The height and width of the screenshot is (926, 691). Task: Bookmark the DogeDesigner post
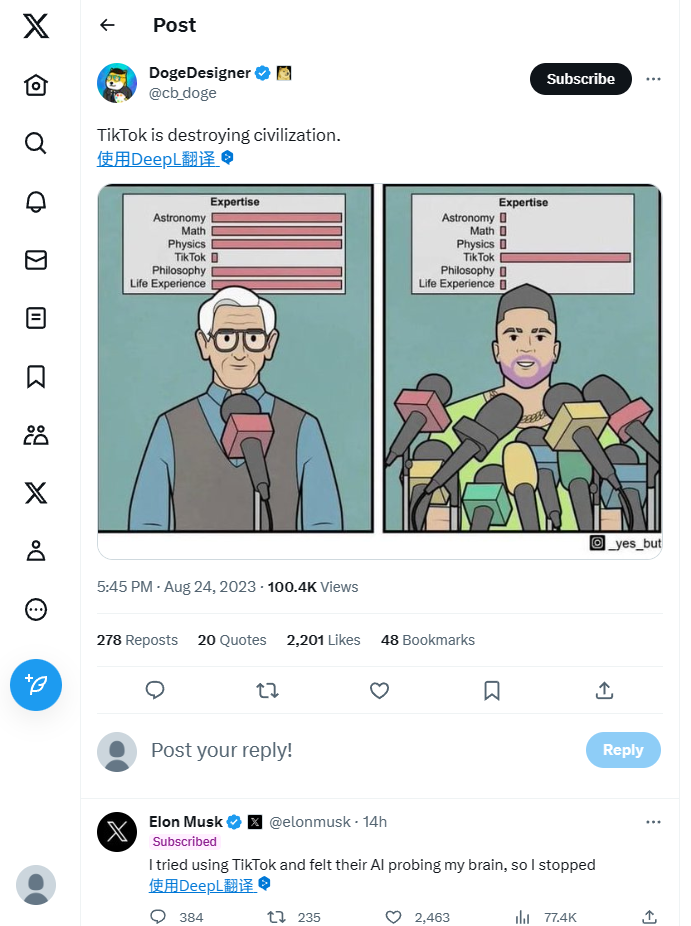pyautogui.click(x=492, y=690)
